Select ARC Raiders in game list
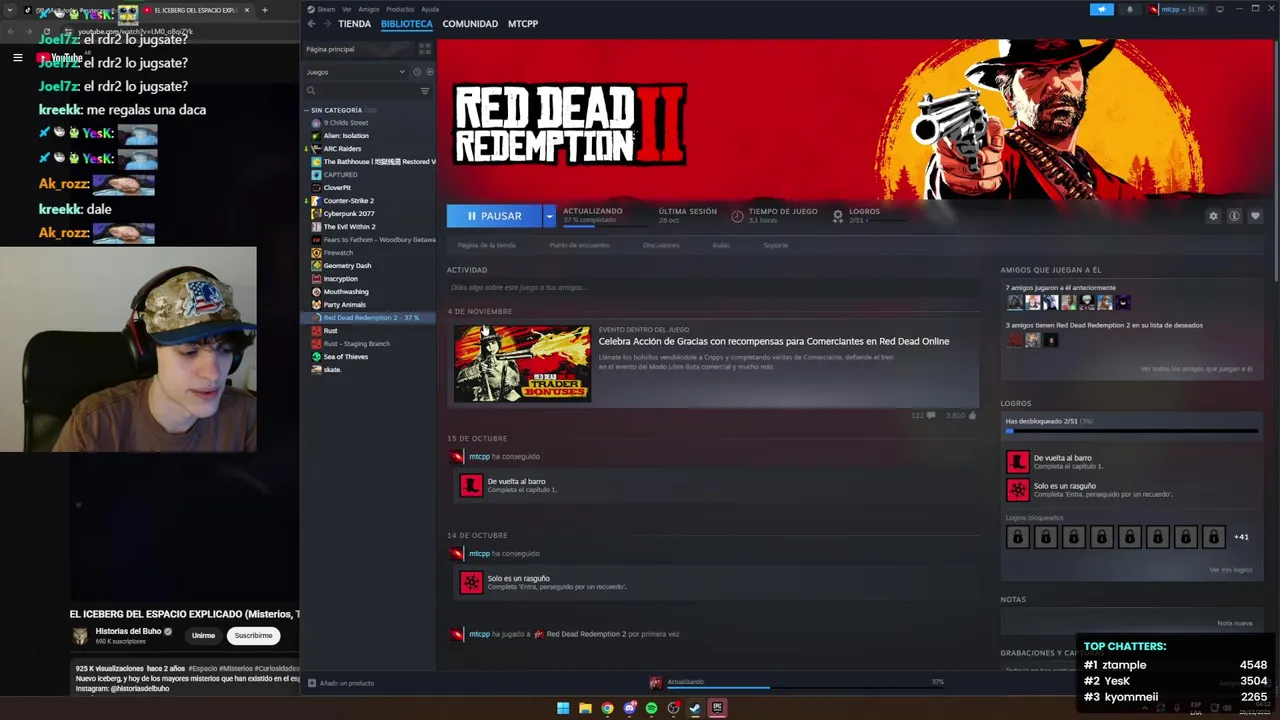 (342, 148)
